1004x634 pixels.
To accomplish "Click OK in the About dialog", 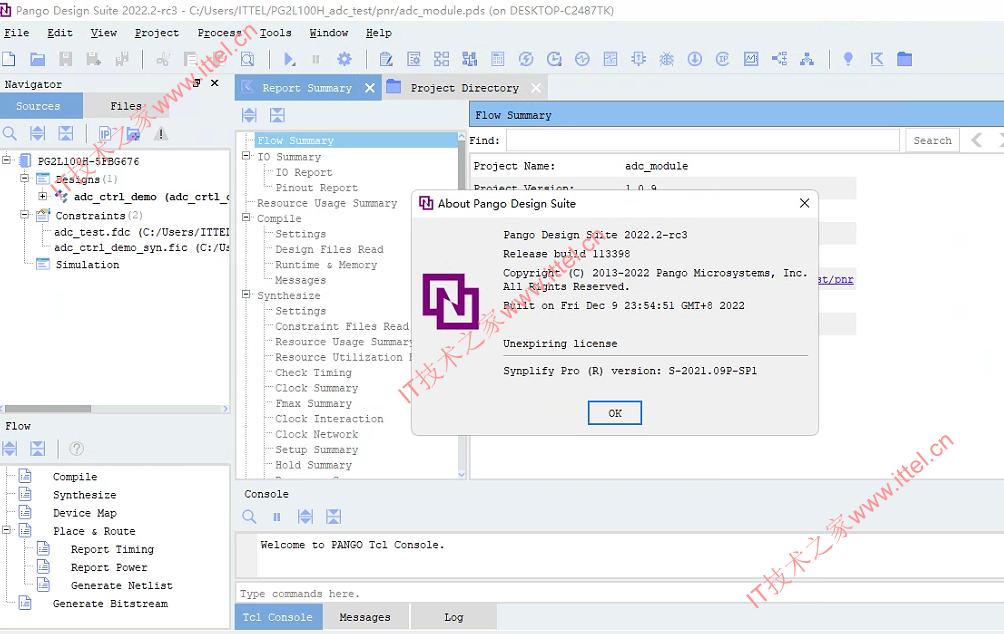I will pos(615,413).
